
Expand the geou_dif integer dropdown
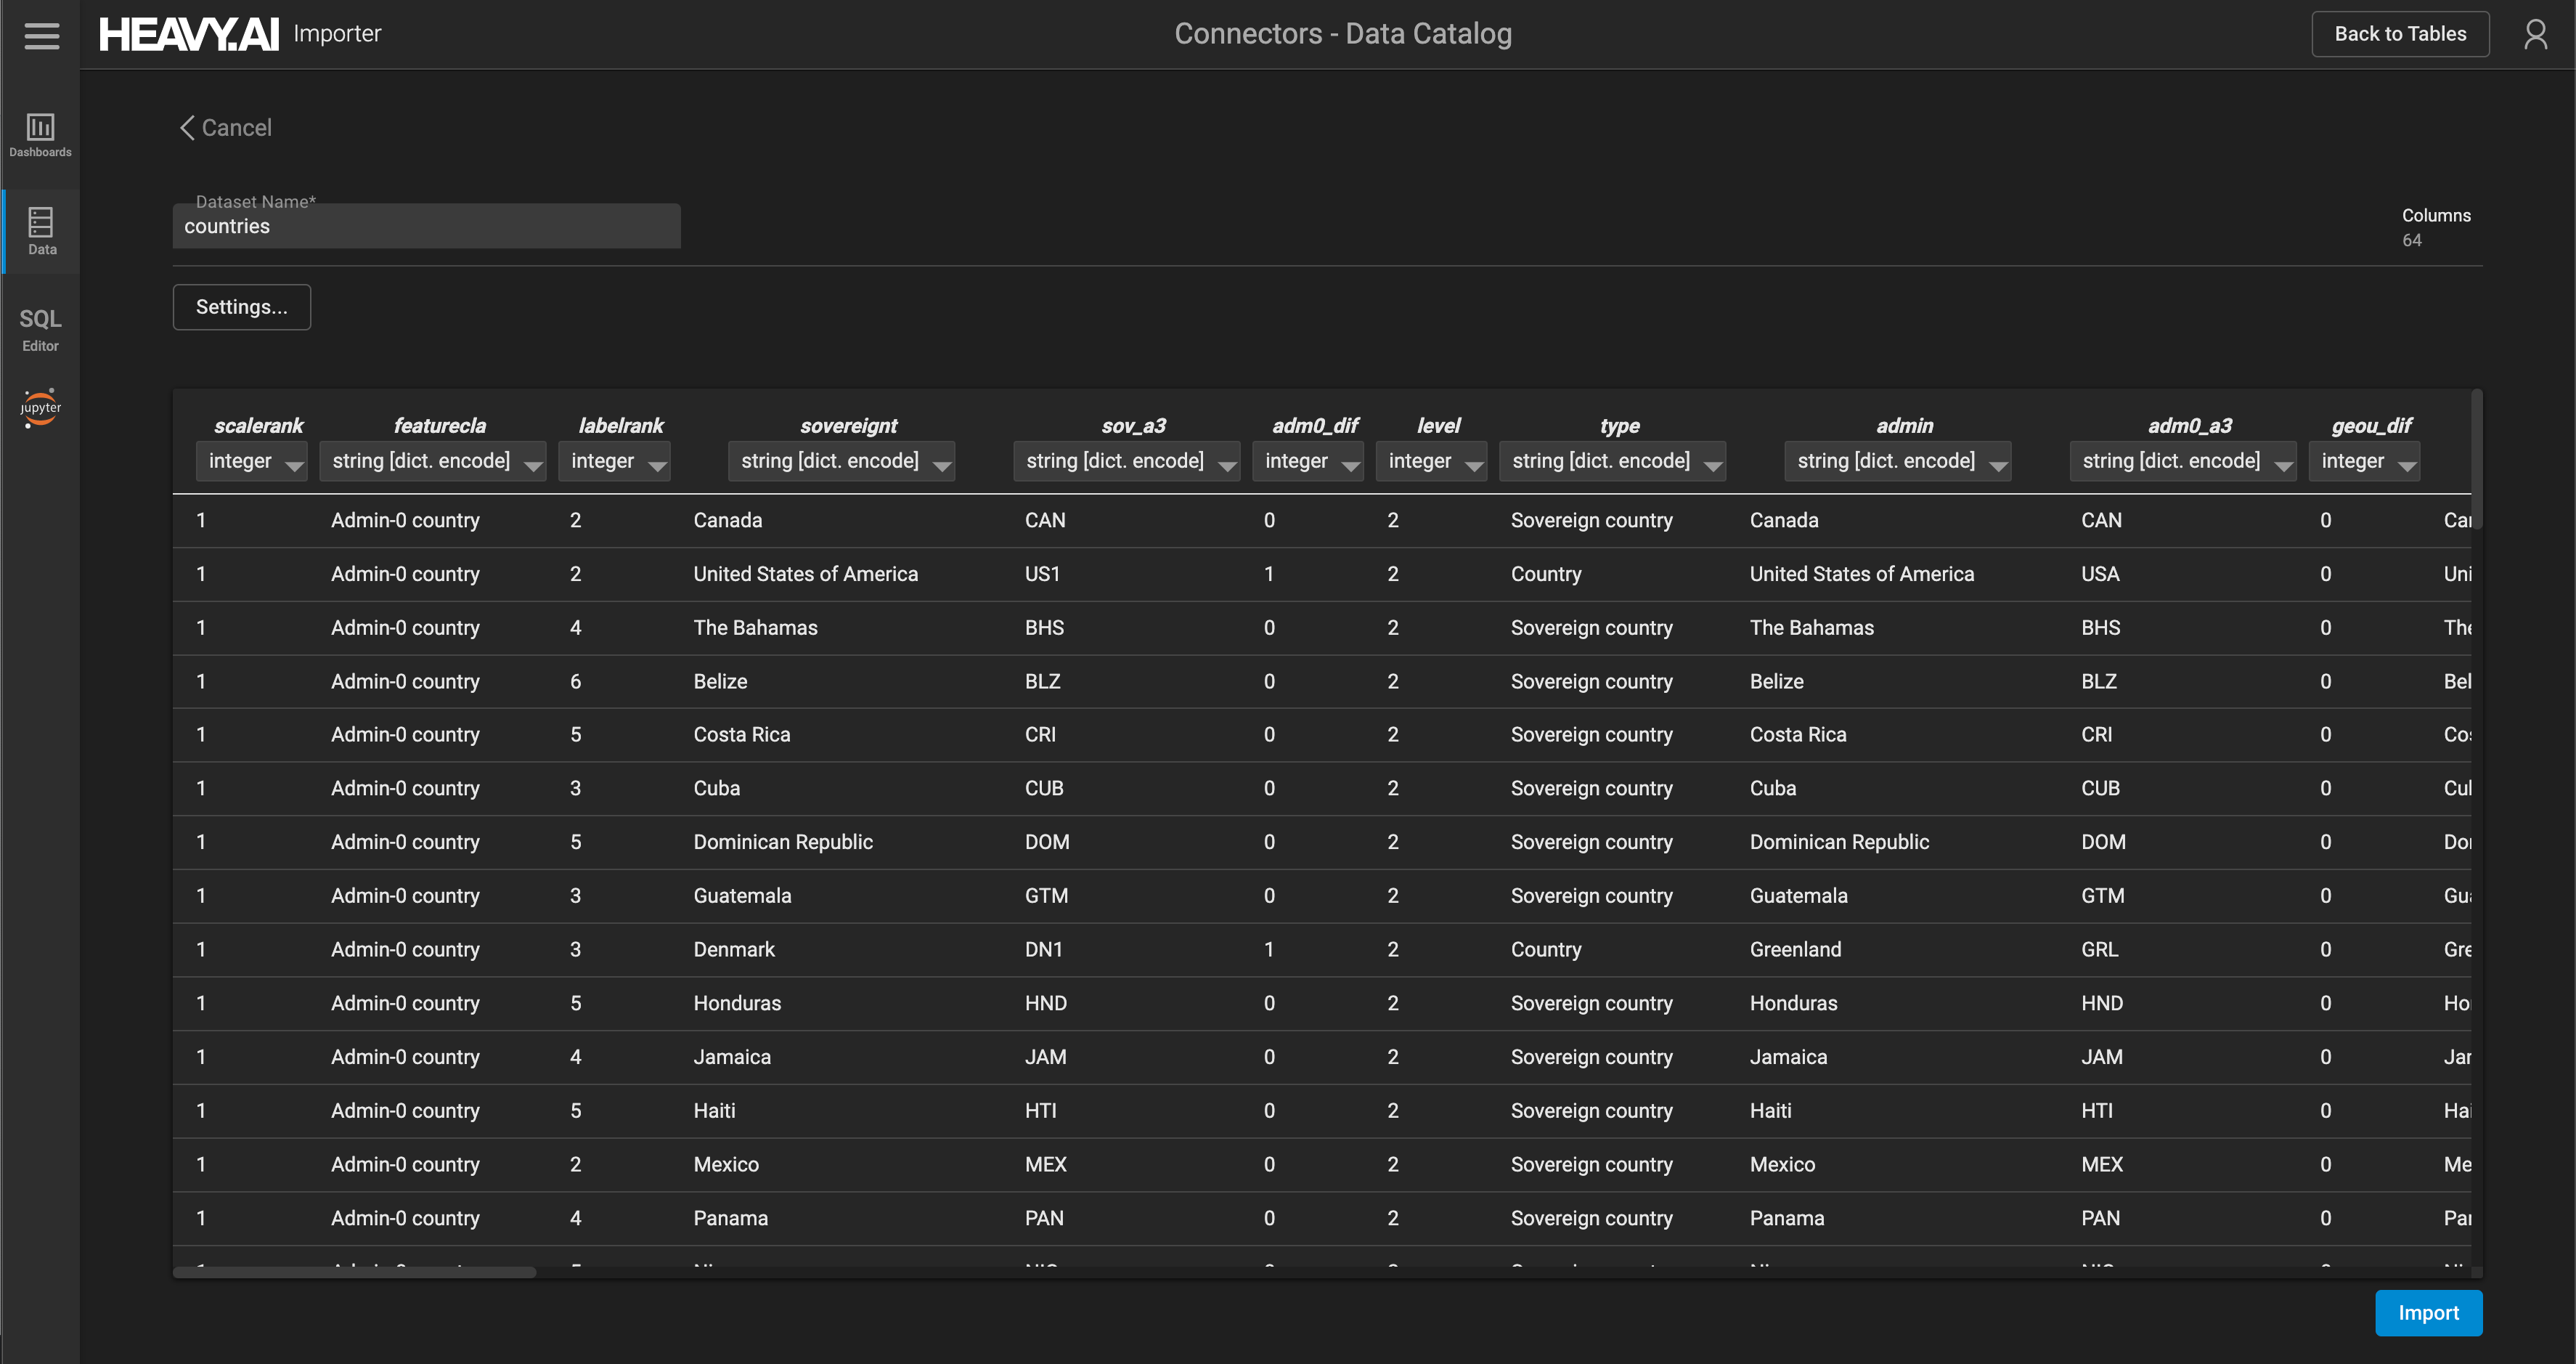click(2364, 461)
